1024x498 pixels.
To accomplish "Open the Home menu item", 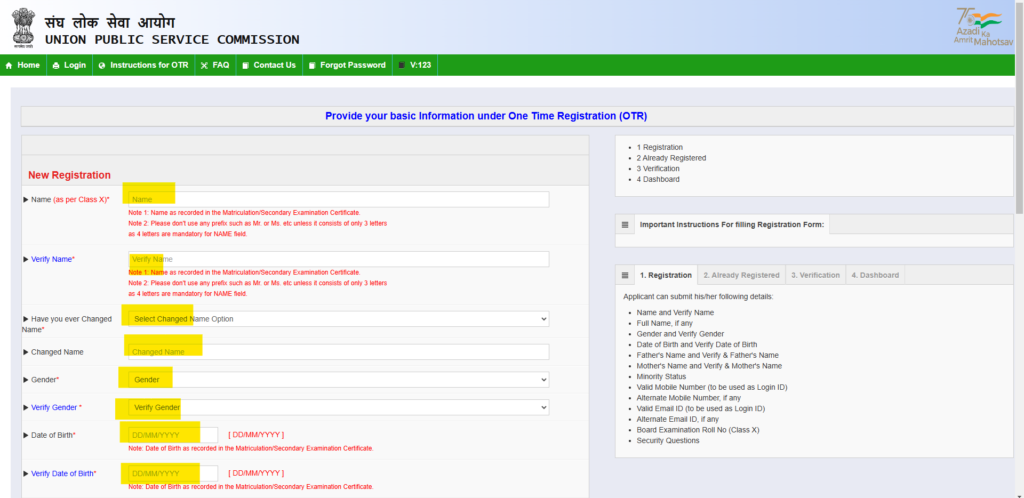I will pos(24,65).
